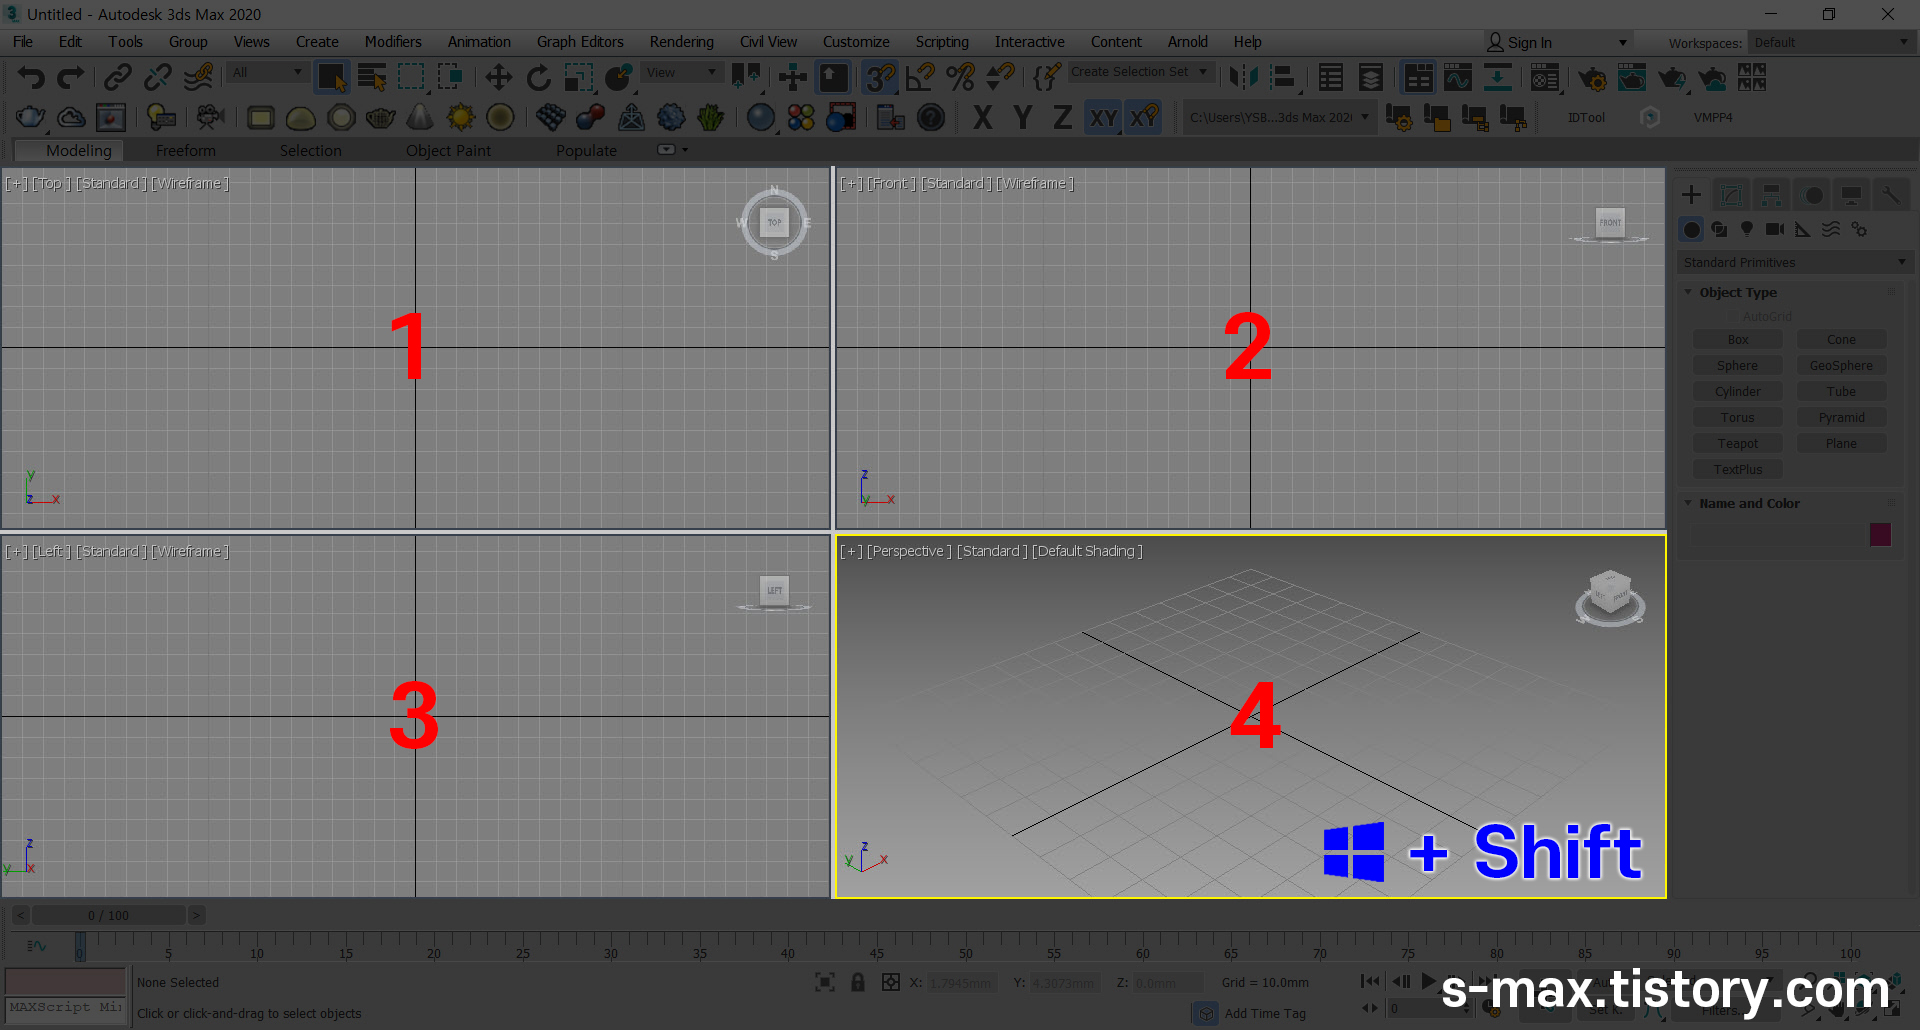Open the Sign In dropdown
This screenshot has width=1920, height=1030.
(1557, 42)
